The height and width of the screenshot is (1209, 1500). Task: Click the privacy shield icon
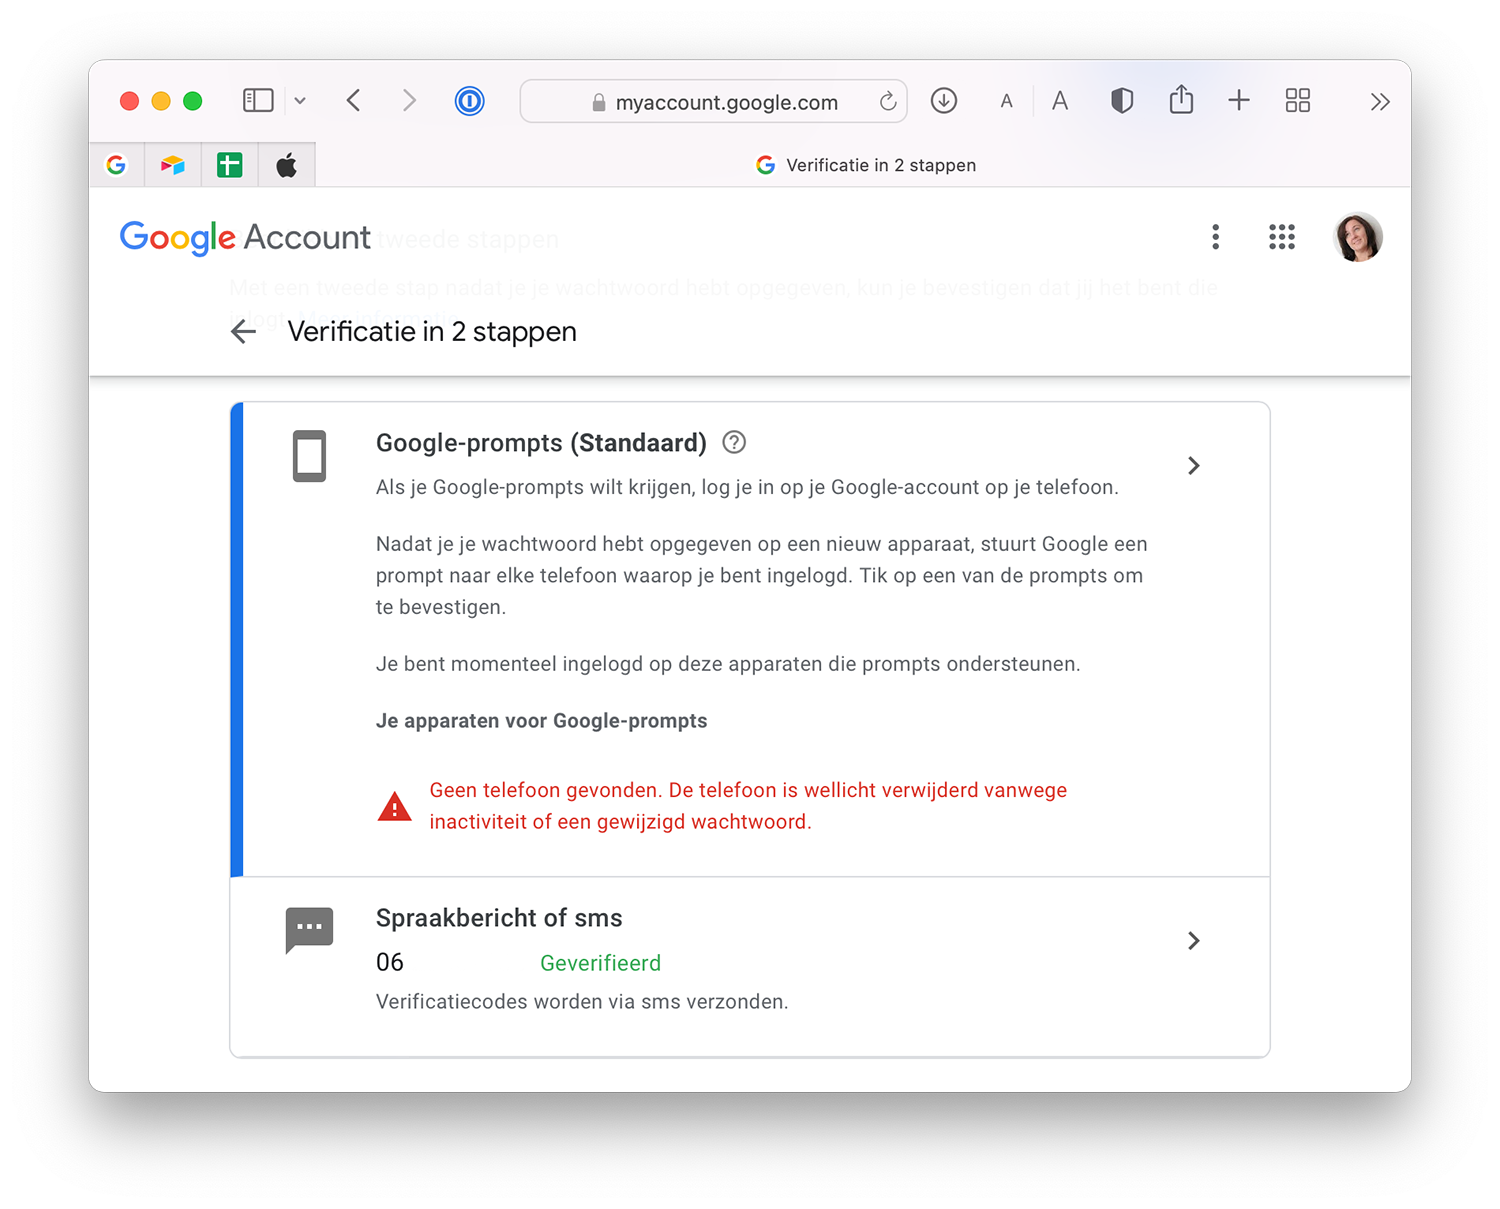(1122, 101)
